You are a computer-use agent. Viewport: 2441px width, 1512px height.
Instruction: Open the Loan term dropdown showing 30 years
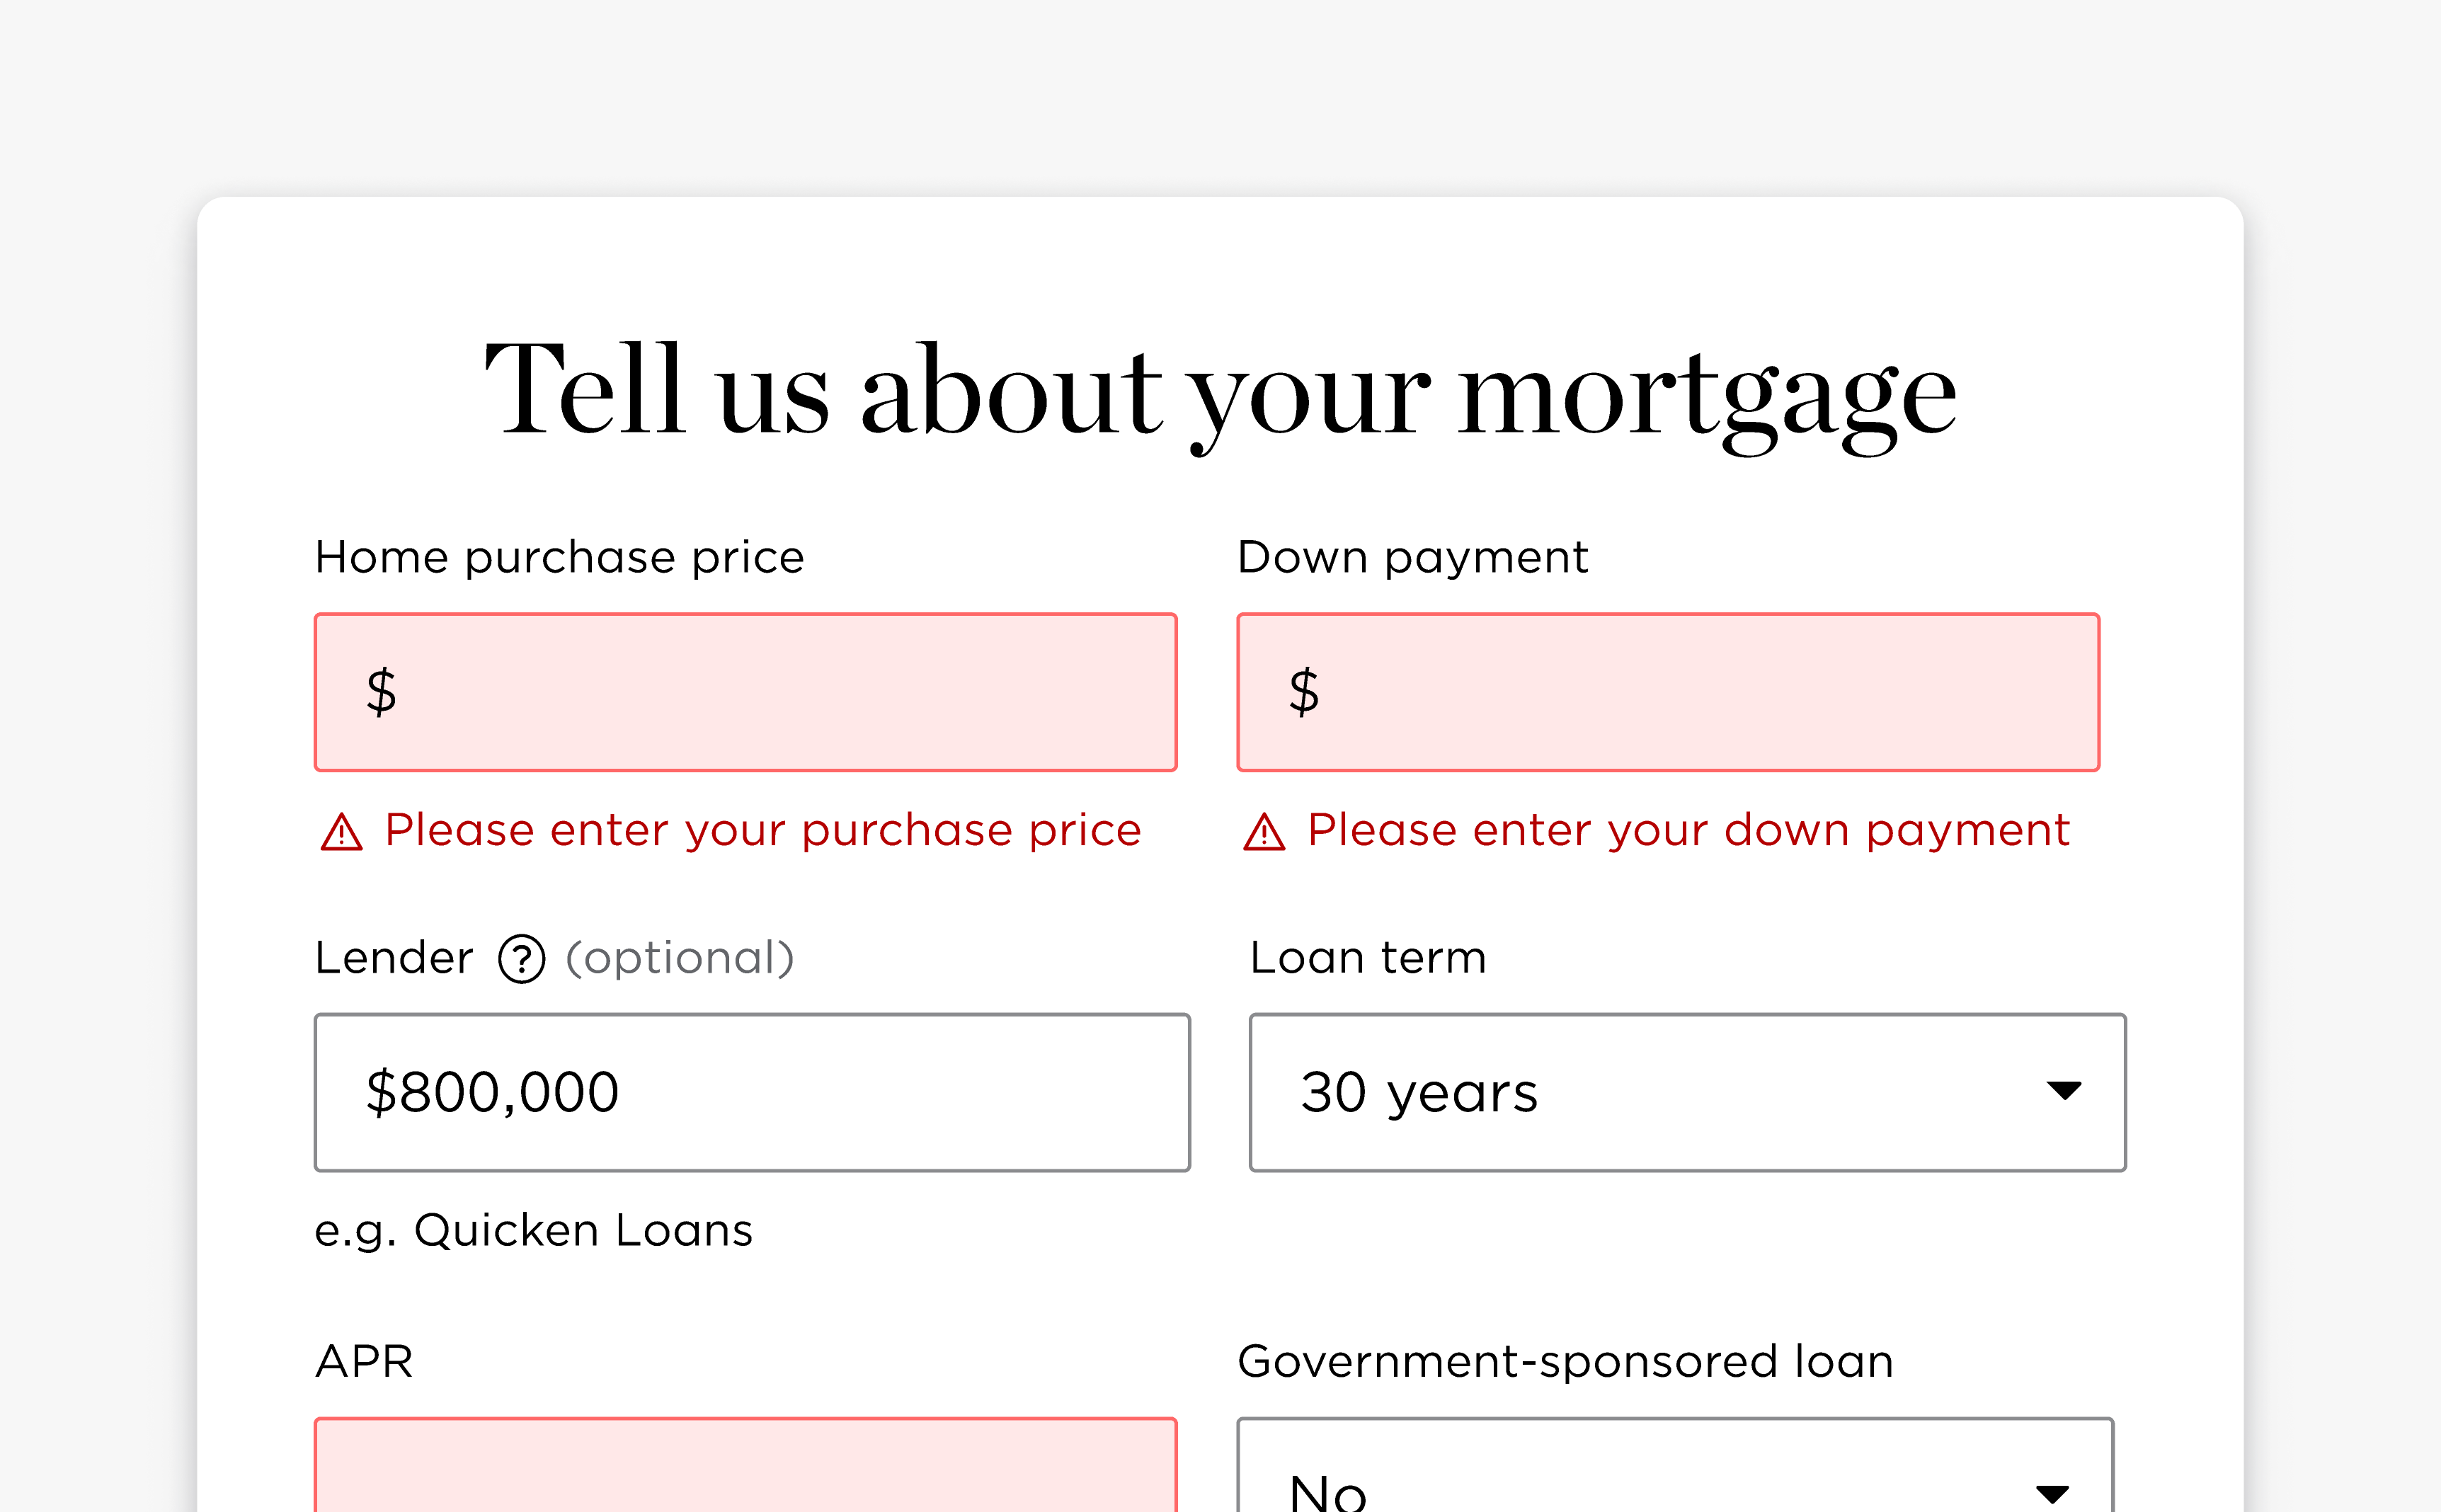[x=1686, y=1092]
